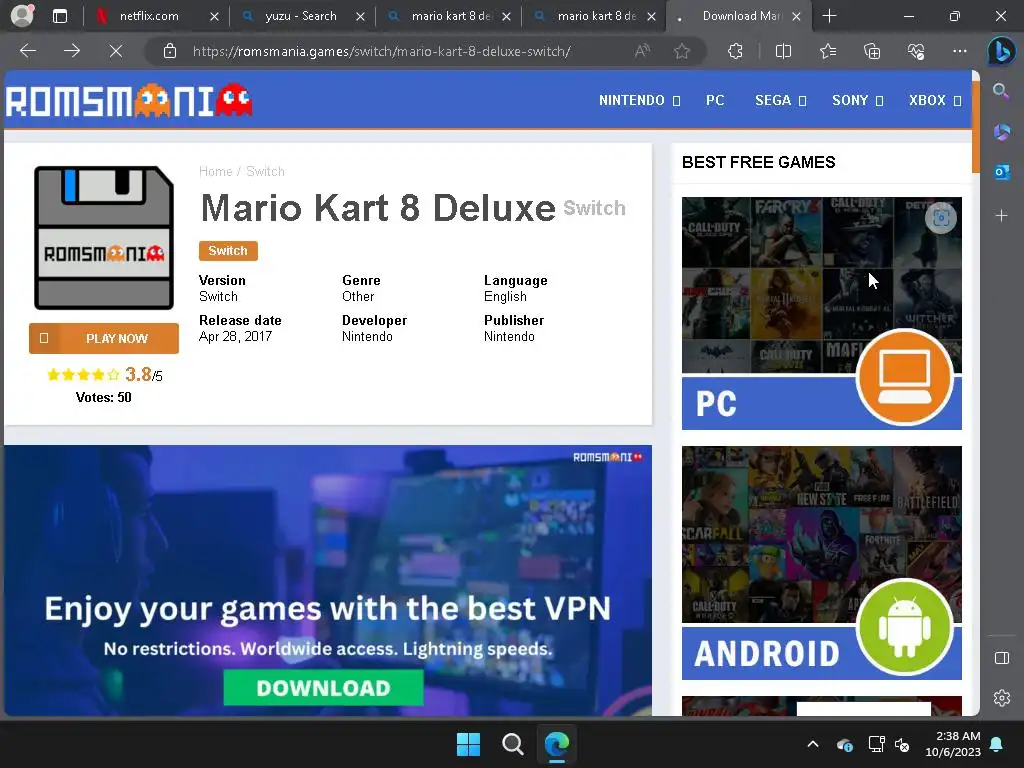
Task: Open sidebar settings gear icon
Action: (1001, 698)
